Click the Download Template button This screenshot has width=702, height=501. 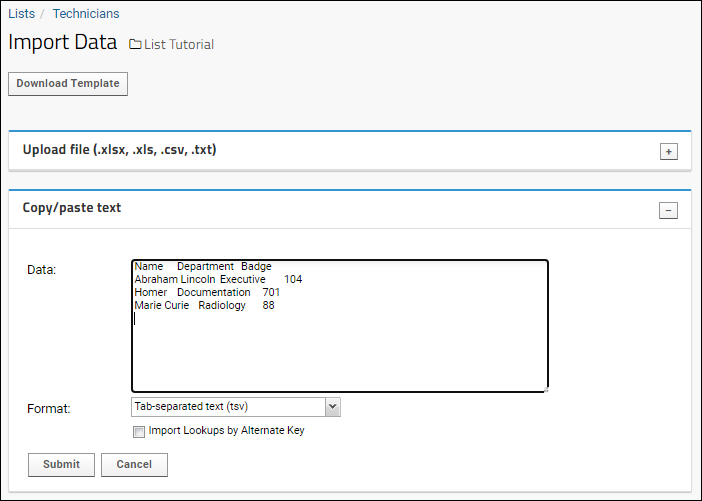[x=68, y=84]
